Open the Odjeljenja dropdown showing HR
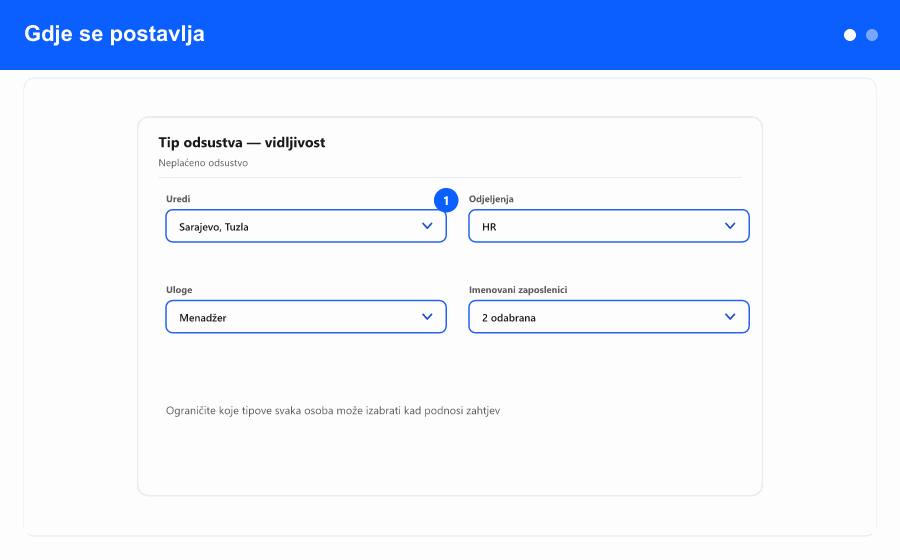900x560 pixels. click(609, 226)
